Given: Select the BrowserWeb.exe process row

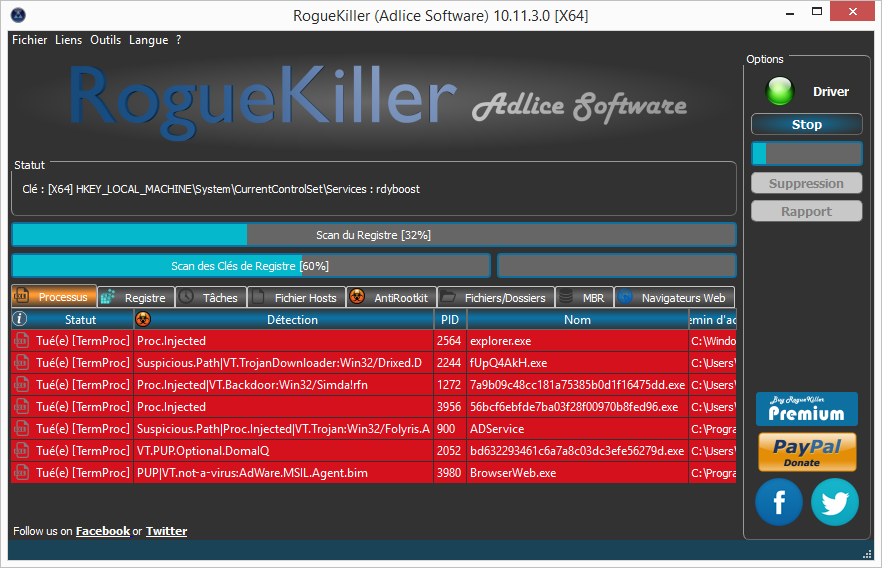Looking at the screenshot, I should 512,473.
